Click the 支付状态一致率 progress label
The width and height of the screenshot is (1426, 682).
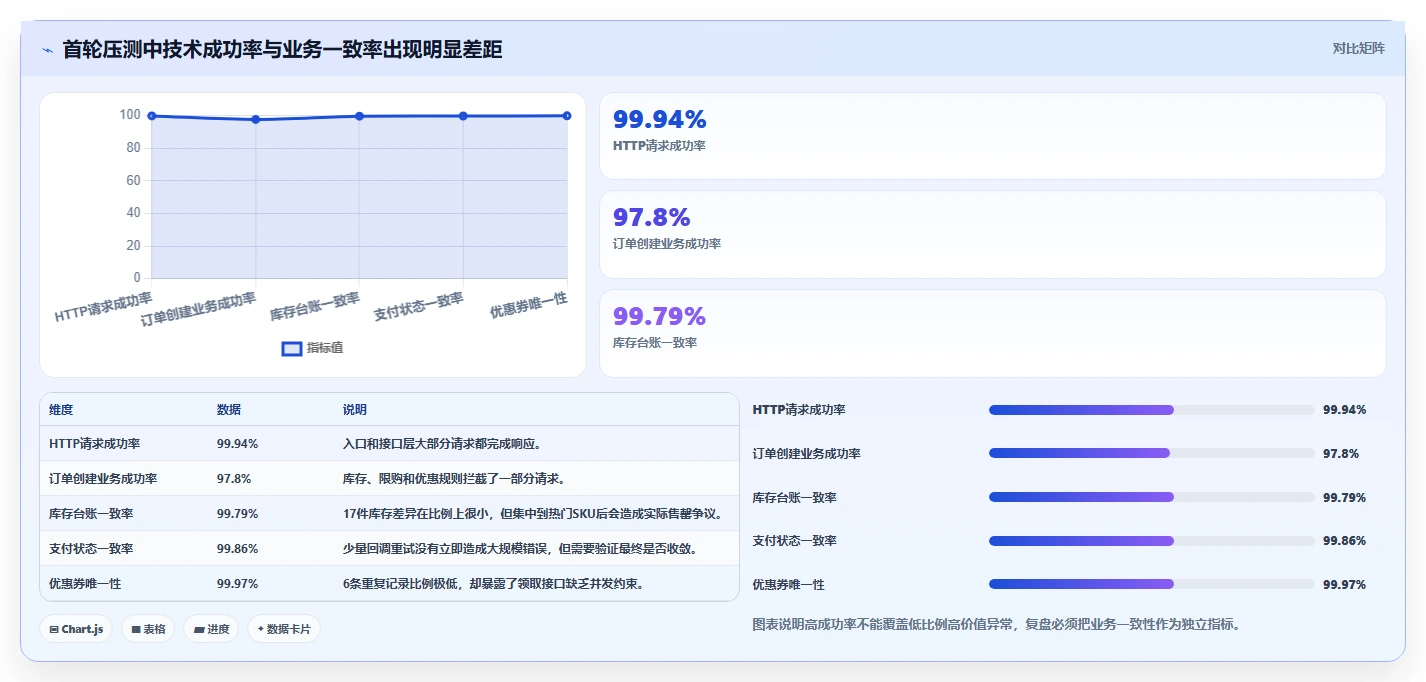794,541
